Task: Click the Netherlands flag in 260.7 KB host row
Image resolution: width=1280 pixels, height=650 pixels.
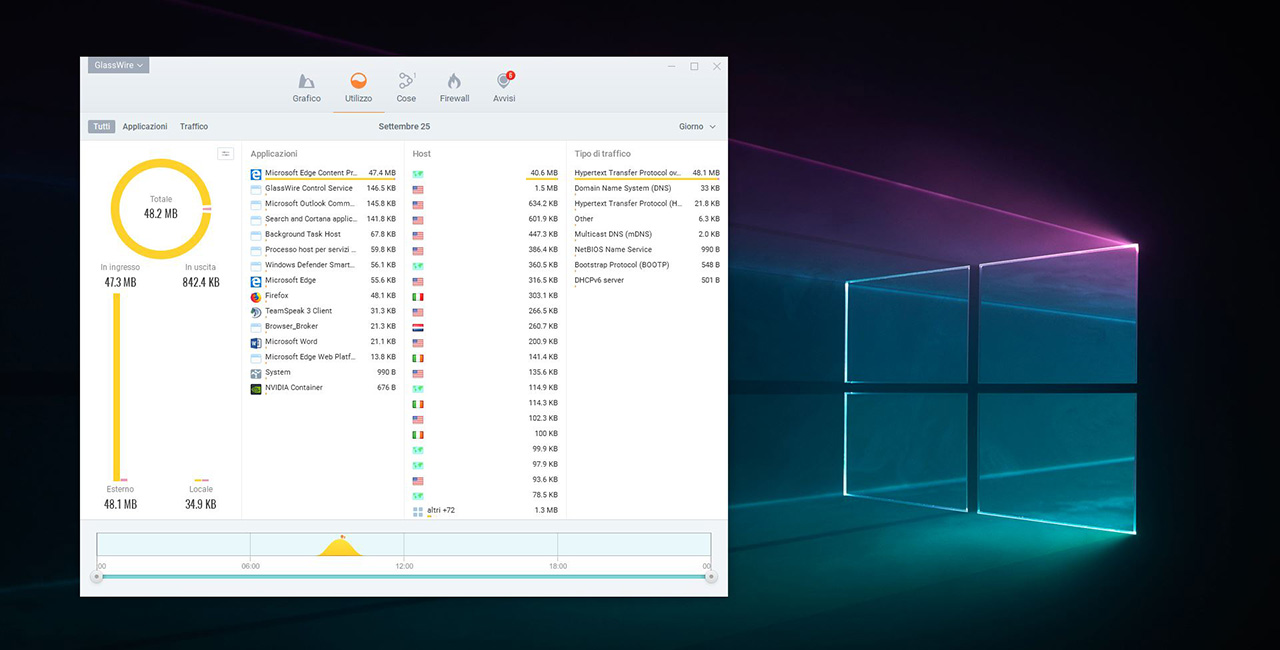Action: coord(418,327)
